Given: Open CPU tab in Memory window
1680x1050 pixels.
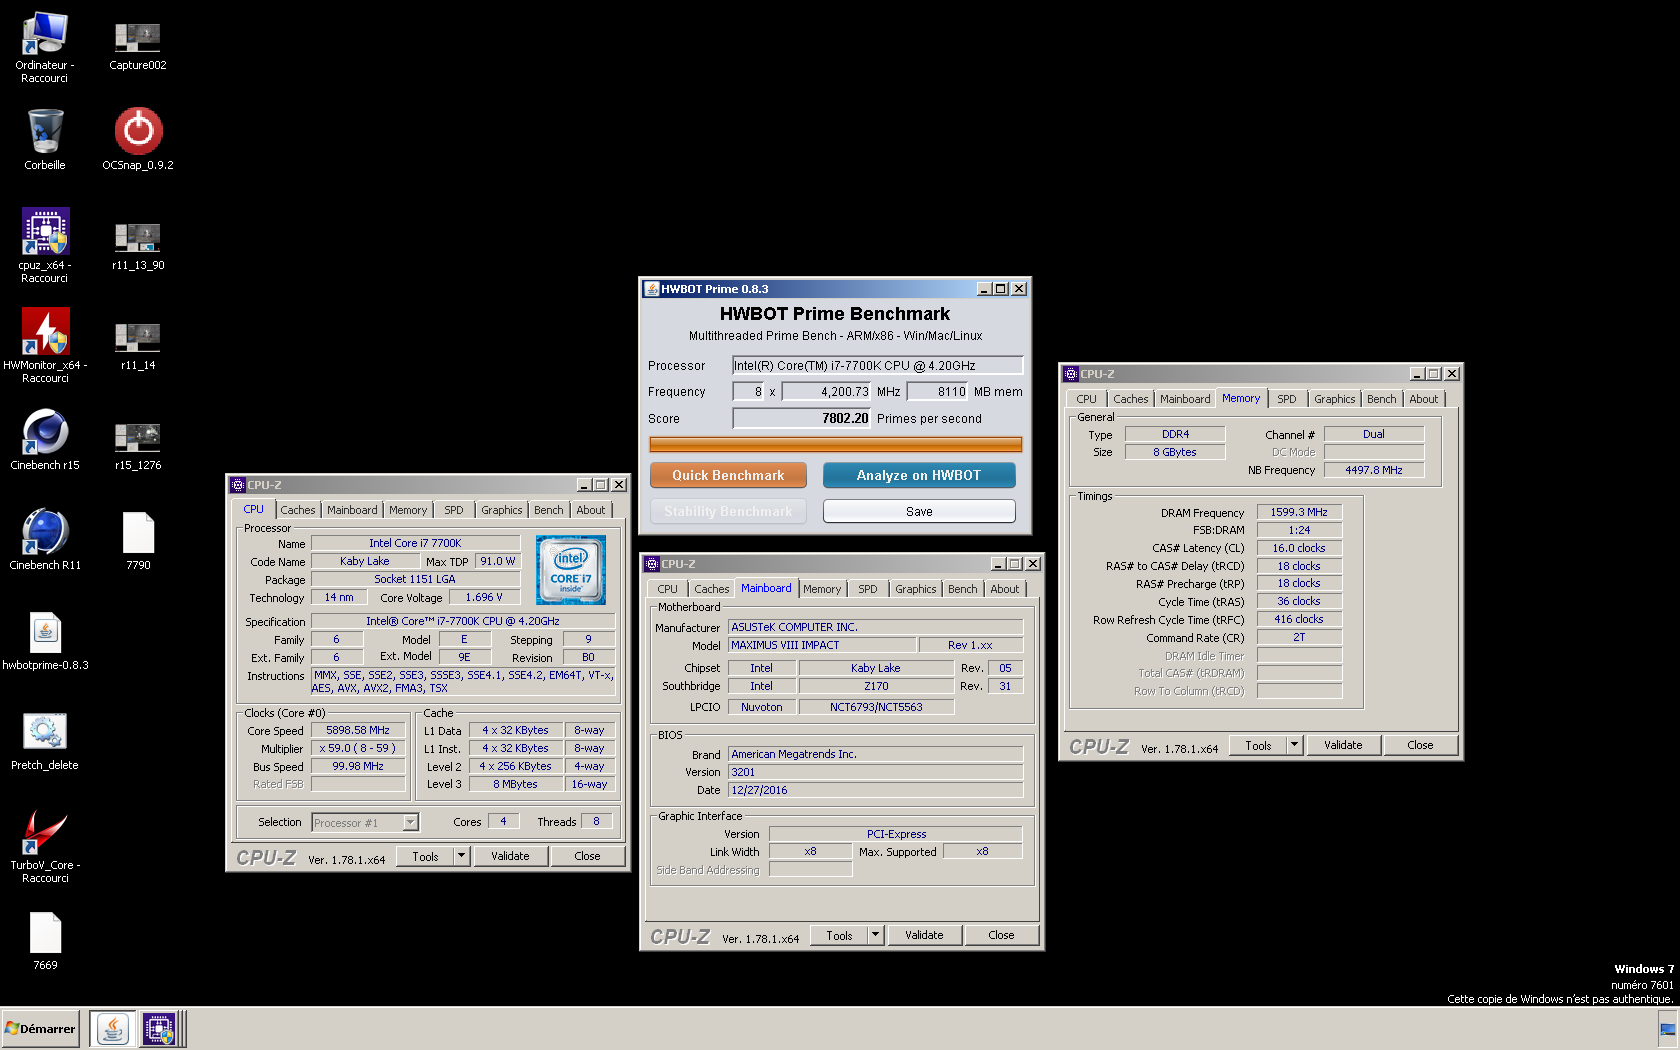Looking at the screenshot, I should point(1086,399).
